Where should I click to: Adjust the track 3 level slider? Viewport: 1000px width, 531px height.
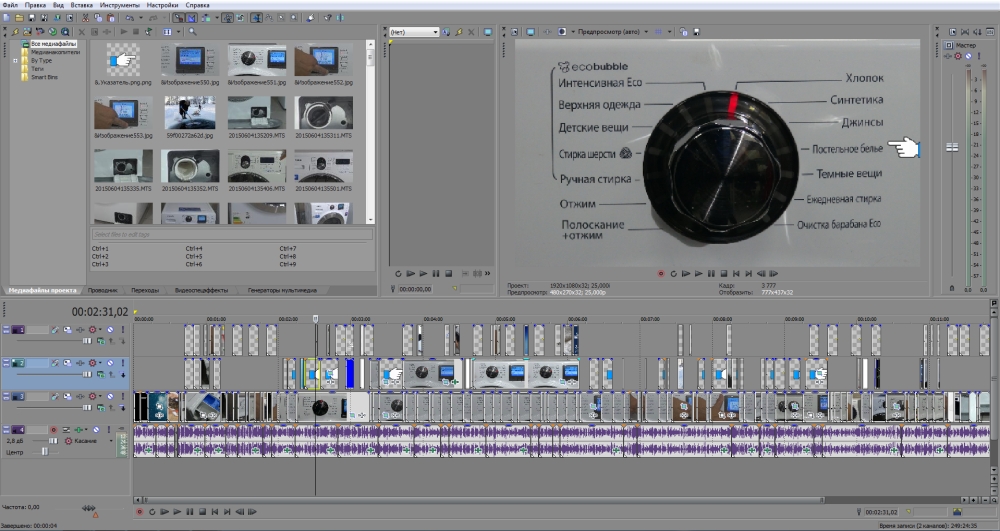87,407
